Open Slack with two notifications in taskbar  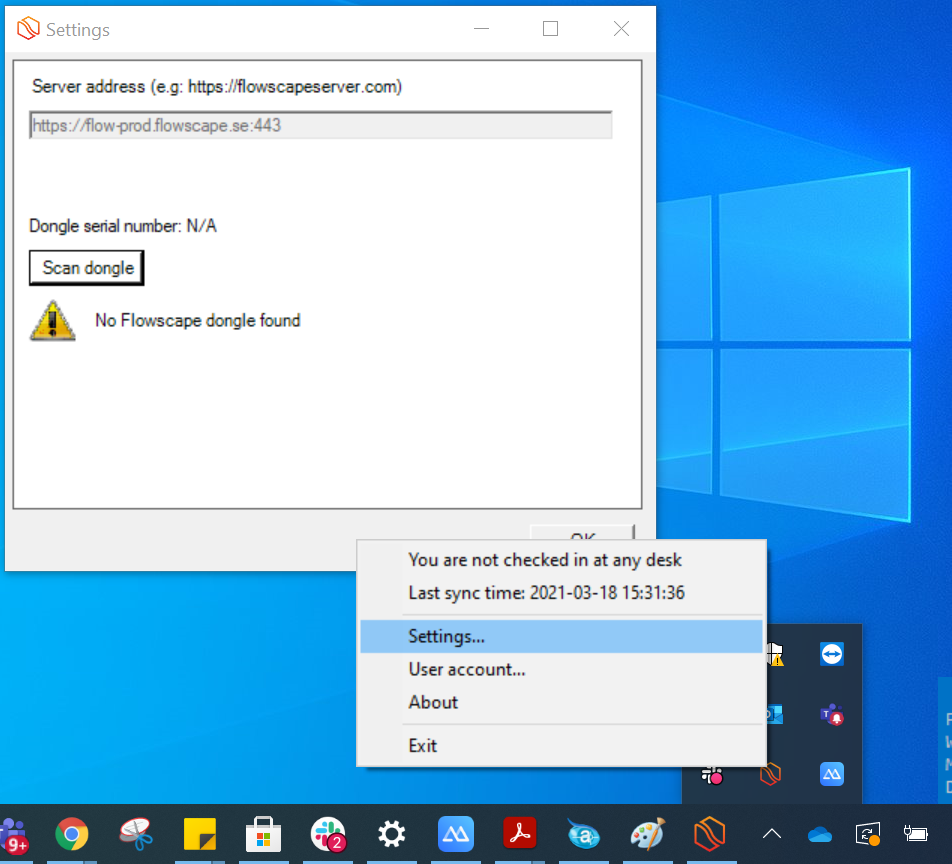tap(328, 834)
